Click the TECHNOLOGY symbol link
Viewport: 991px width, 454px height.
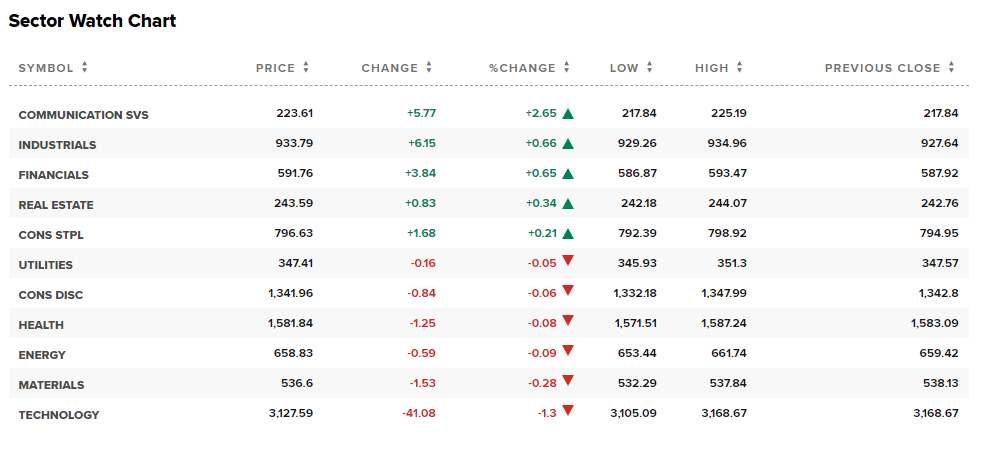tap(59, 415)
